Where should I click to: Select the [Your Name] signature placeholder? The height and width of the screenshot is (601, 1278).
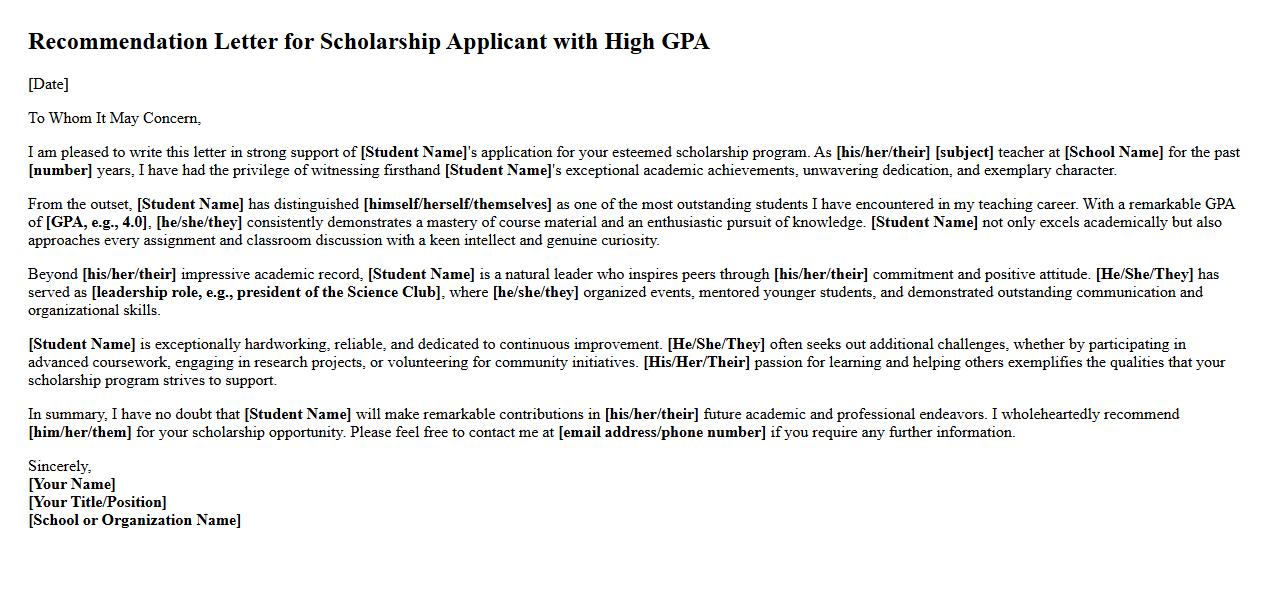click(72, 484)
